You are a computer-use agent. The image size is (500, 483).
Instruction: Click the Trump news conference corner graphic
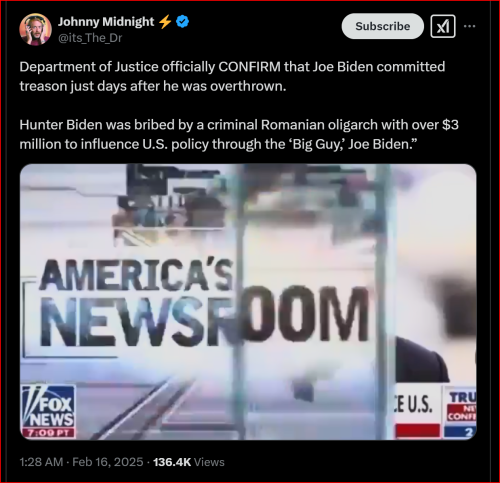(460, 412)
